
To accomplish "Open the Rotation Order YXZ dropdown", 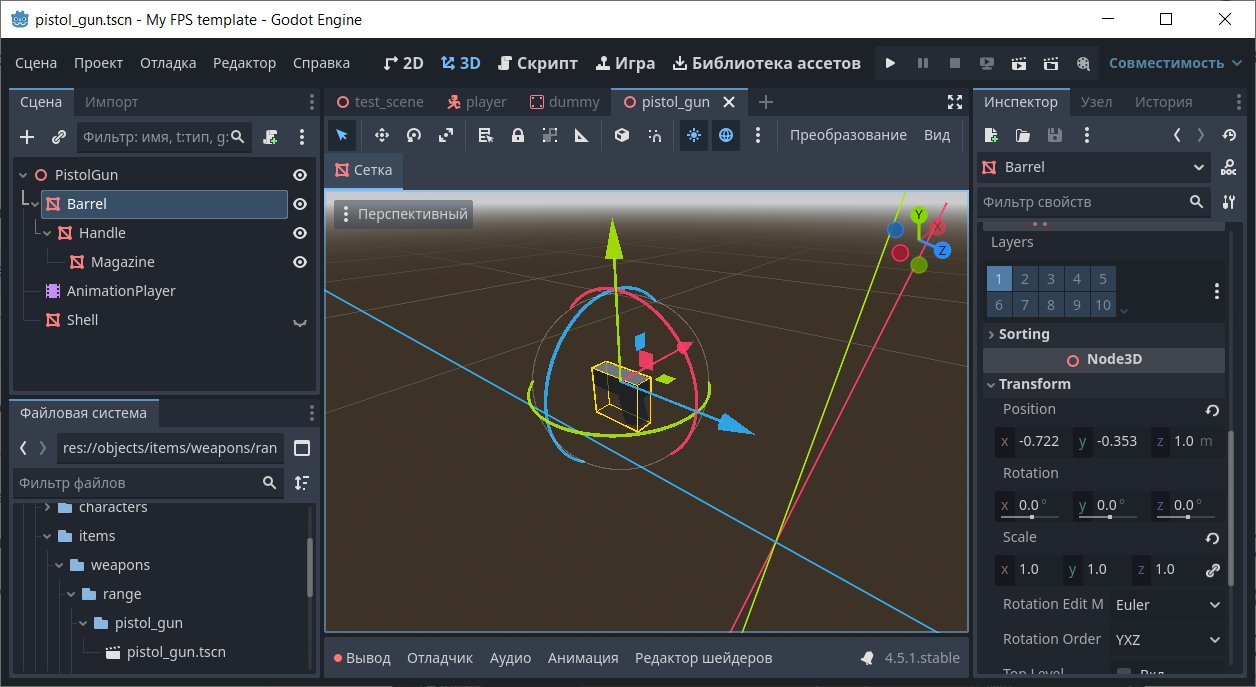I will 1168,639.
